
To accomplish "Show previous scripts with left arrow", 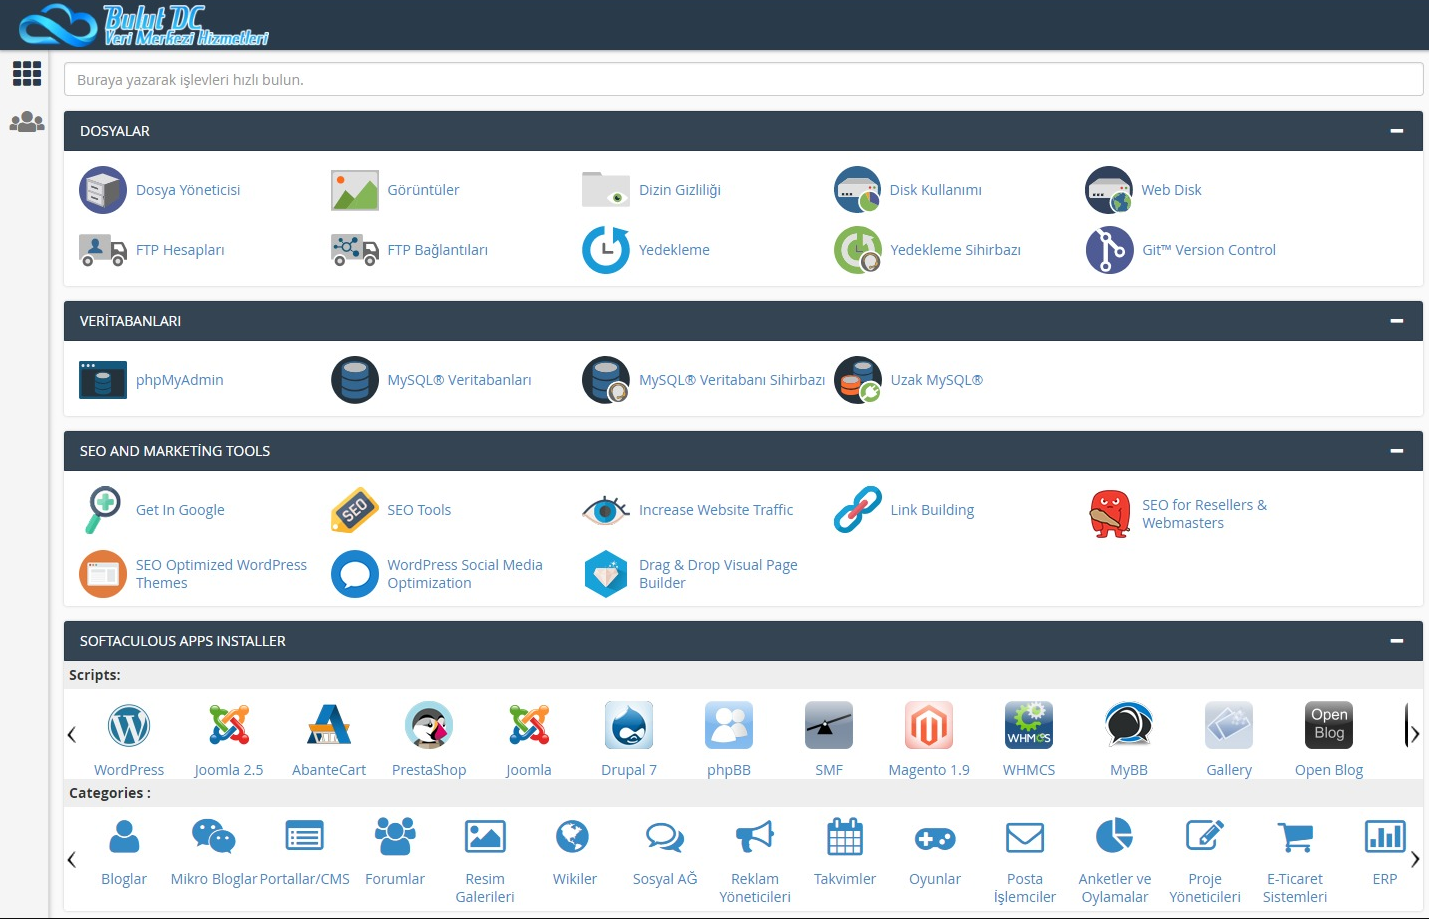I will tap(71, 735).
